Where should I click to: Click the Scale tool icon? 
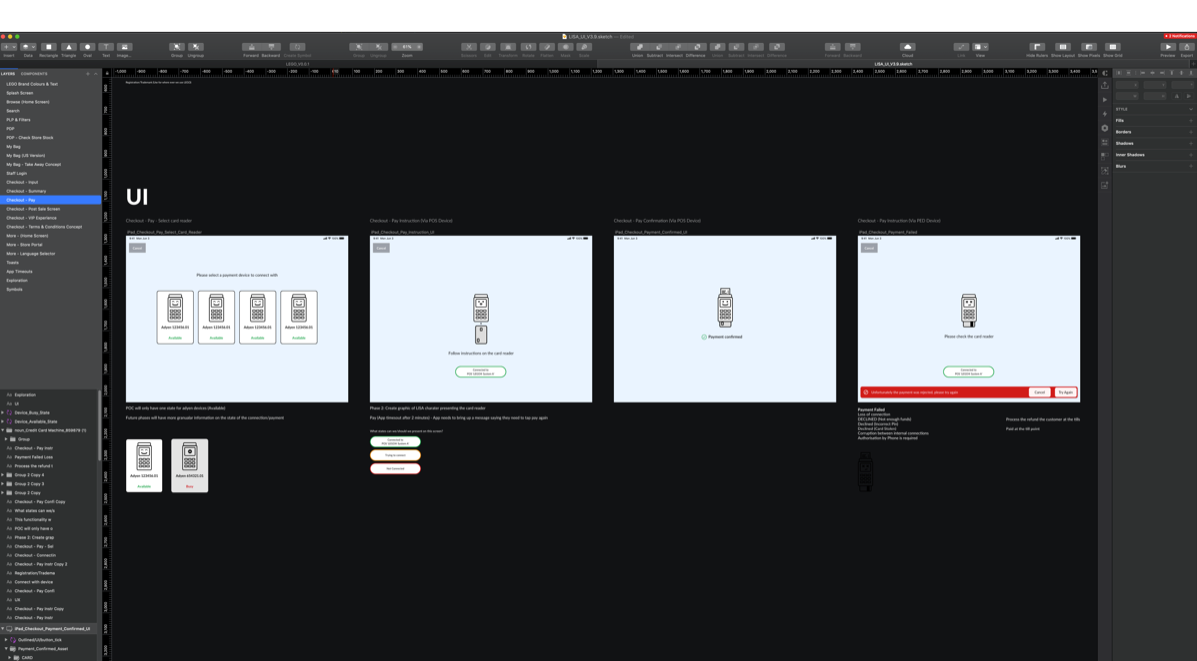pyautogui.click(x=584, y=47)
